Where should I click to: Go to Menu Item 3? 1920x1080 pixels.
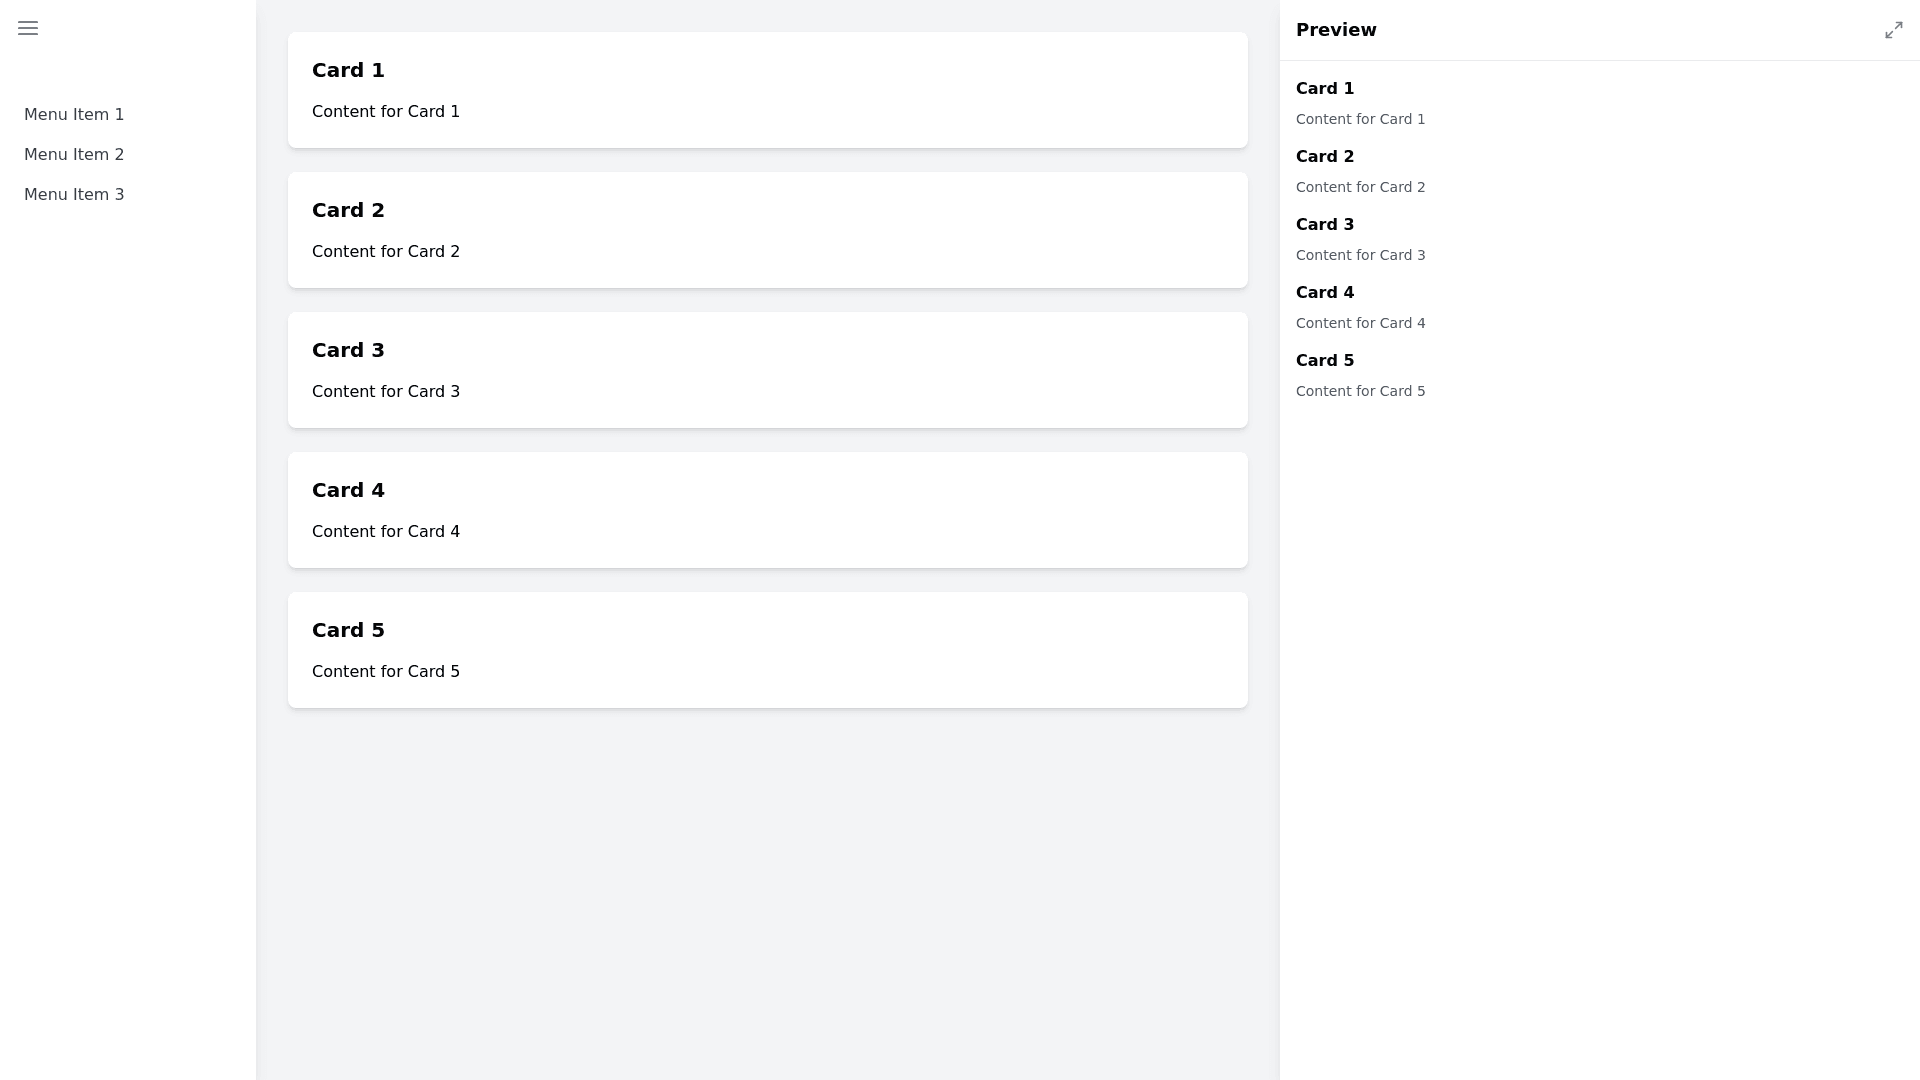tap(74, 195)
